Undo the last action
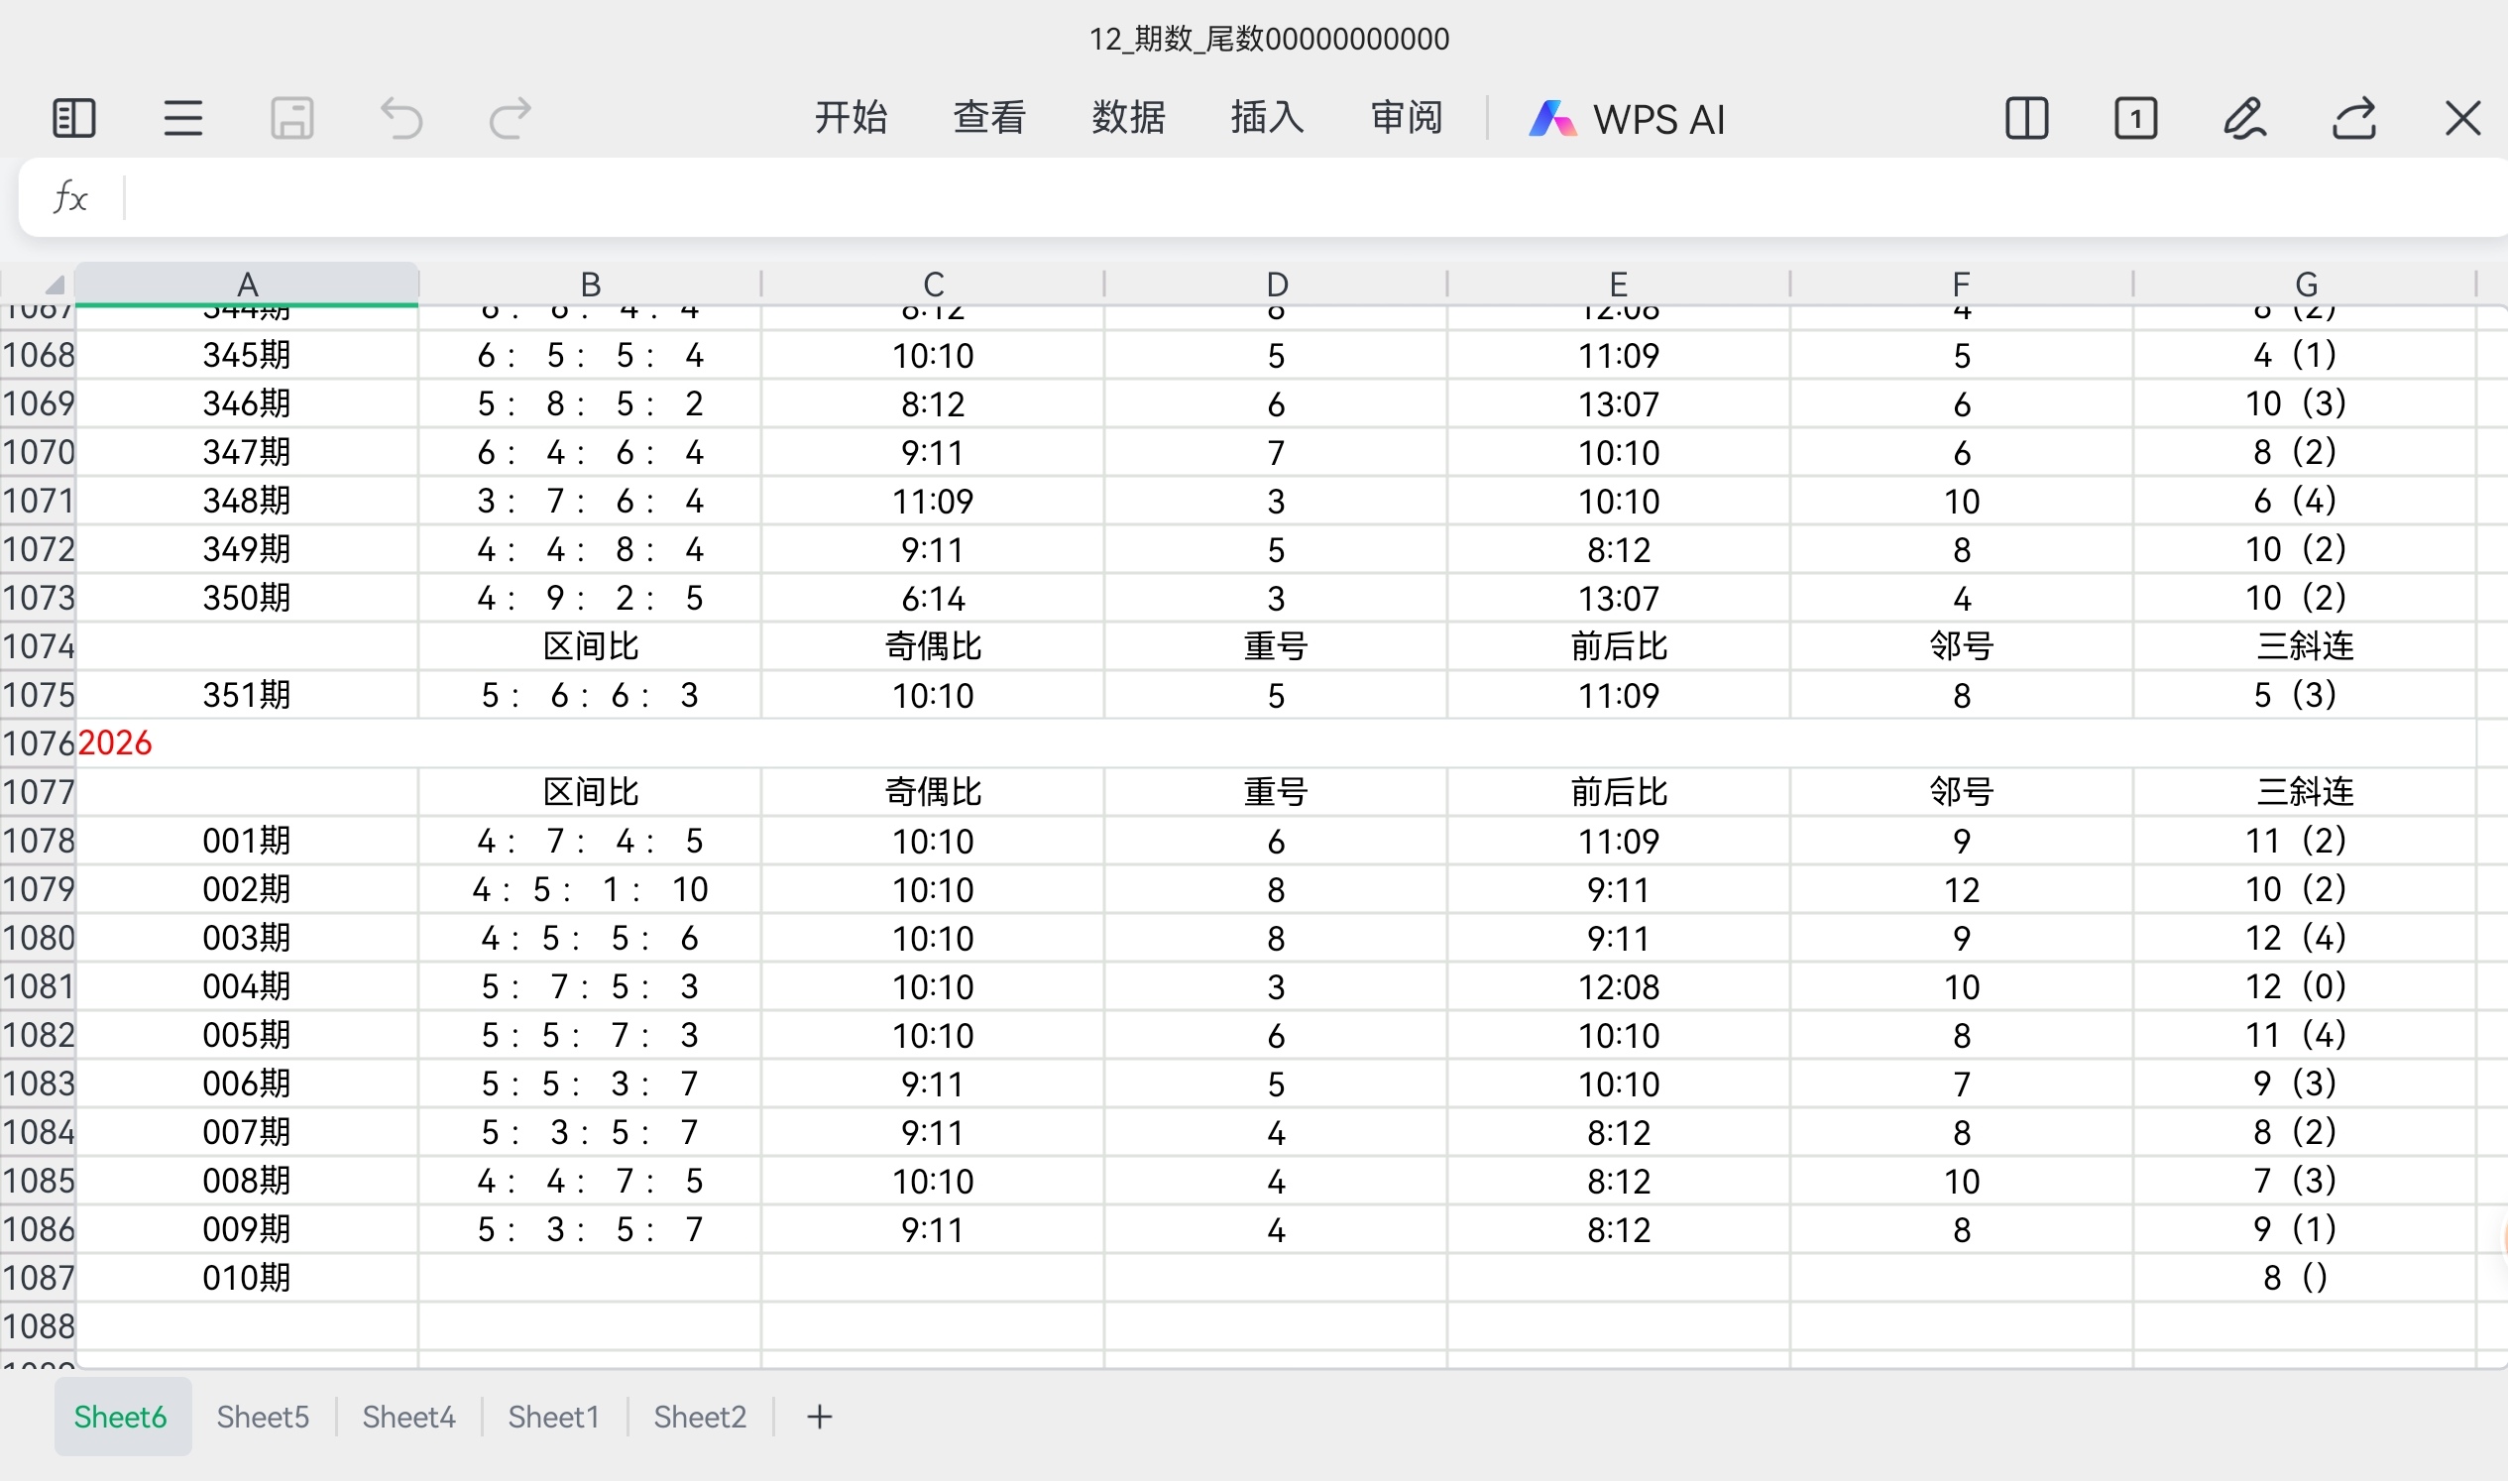This screenshot has width=2508, height=1484. click(402, 118)
